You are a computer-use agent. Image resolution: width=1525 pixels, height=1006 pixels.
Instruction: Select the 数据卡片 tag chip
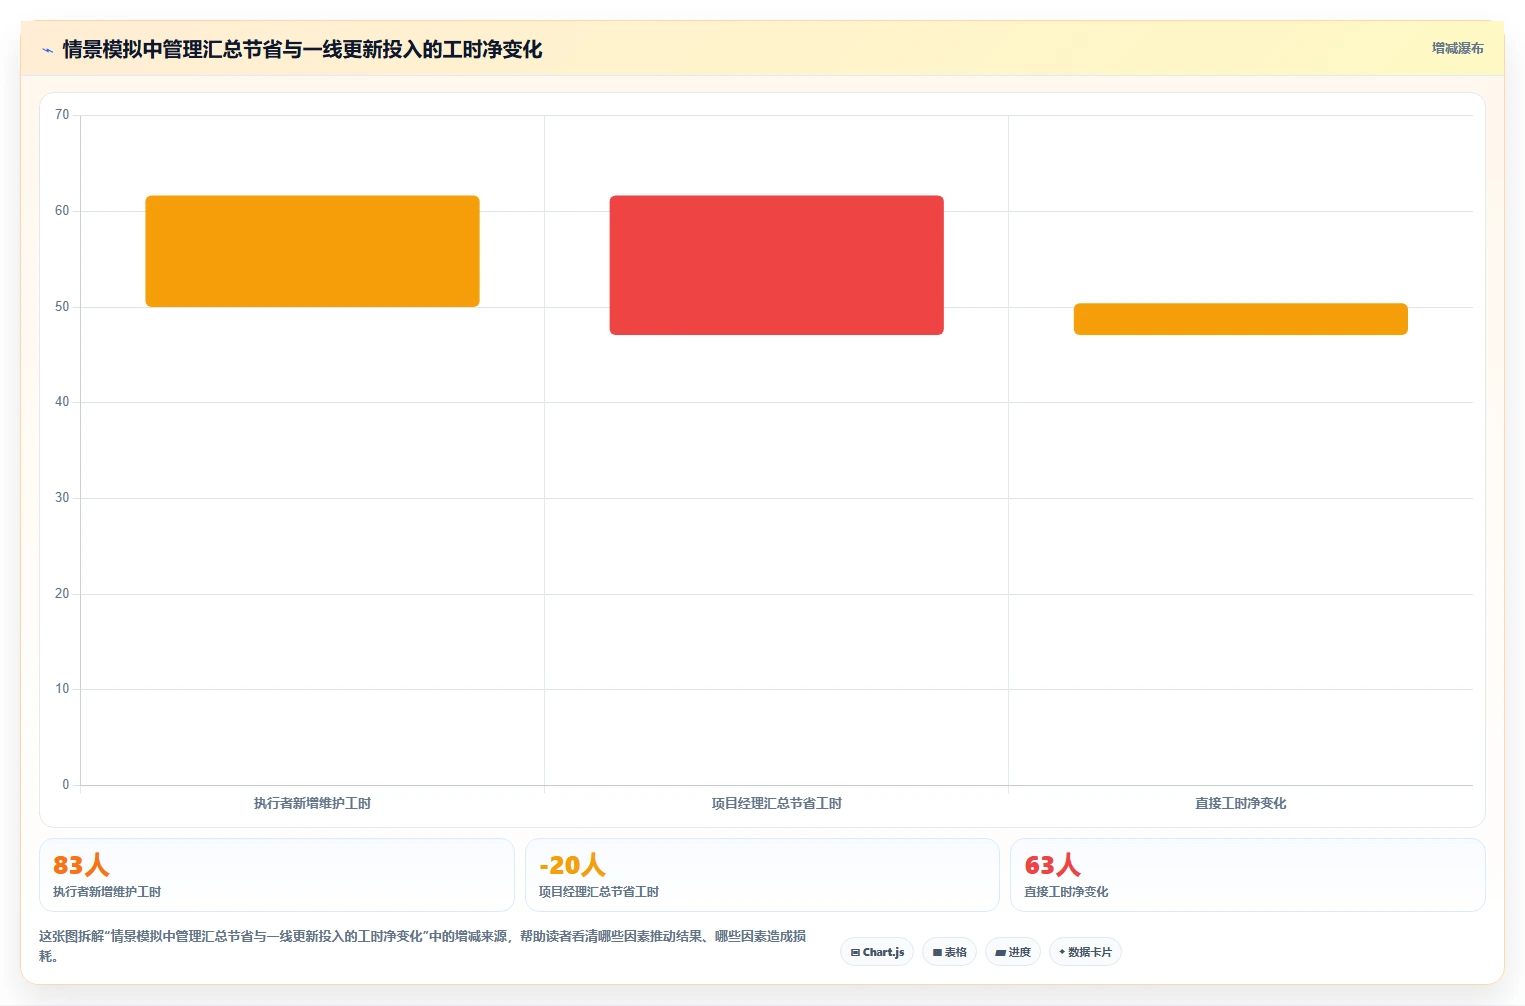click(1085, 952)
